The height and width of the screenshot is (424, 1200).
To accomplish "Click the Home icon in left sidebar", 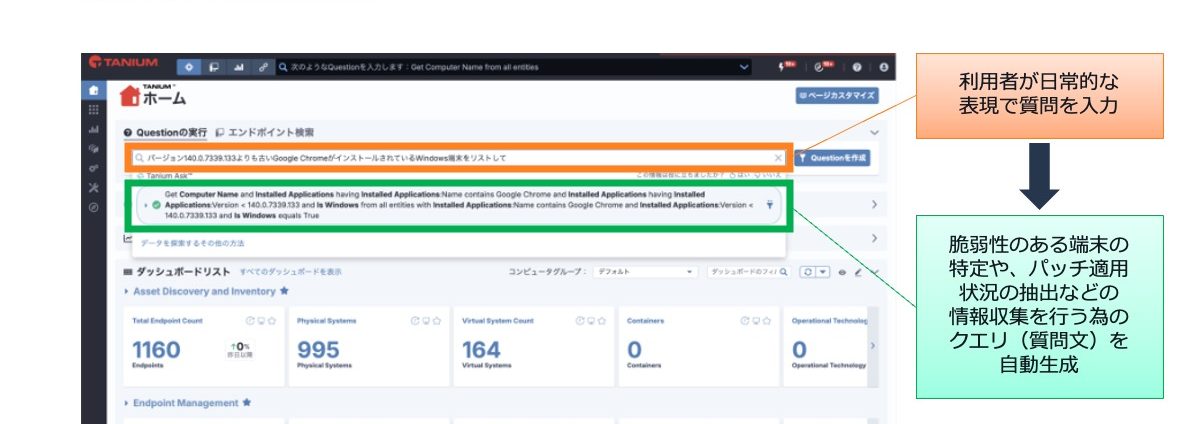I will coord(93,90).
